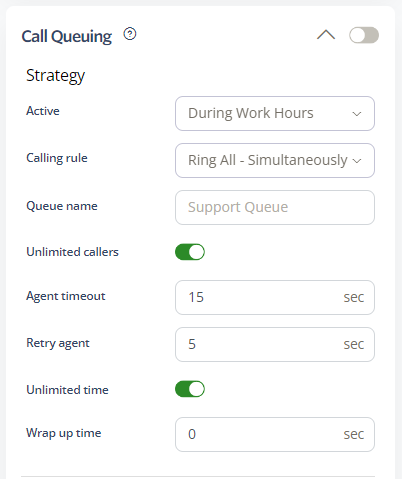Disable the Unlimited callers switch

190,252
